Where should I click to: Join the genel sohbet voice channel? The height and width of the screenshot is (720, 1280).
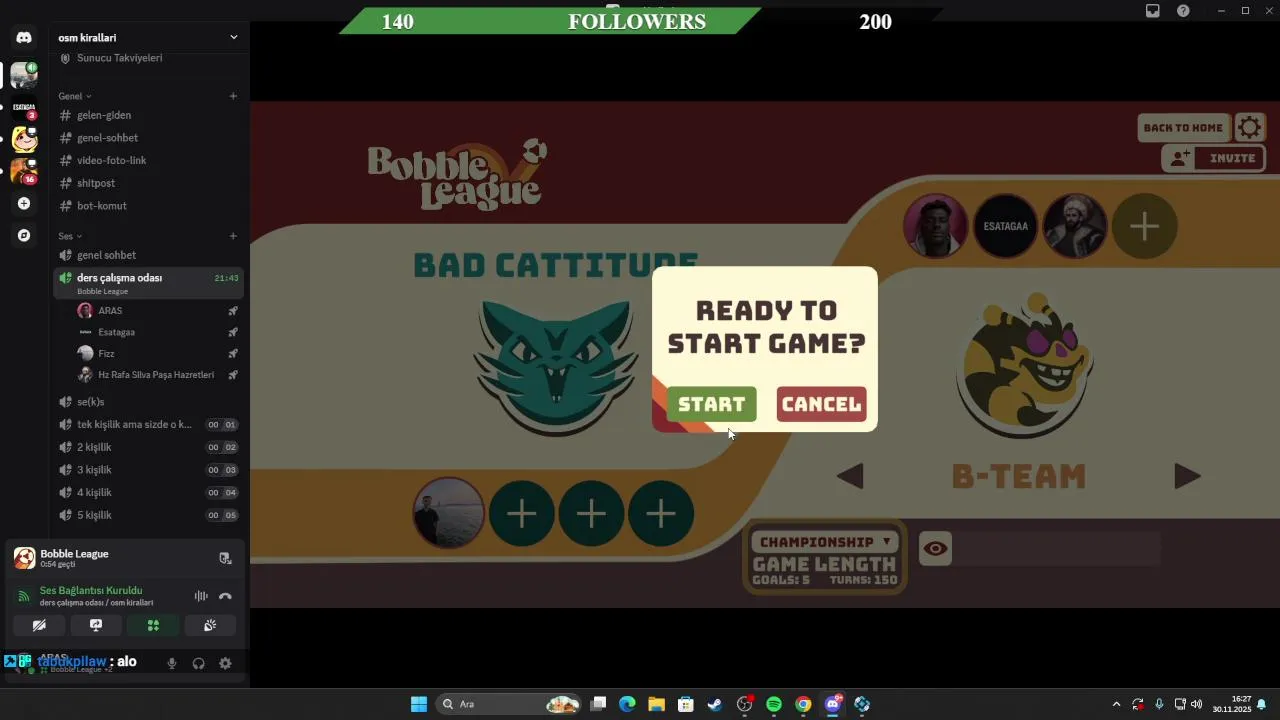pyautogui.click(x=148, y=255)
